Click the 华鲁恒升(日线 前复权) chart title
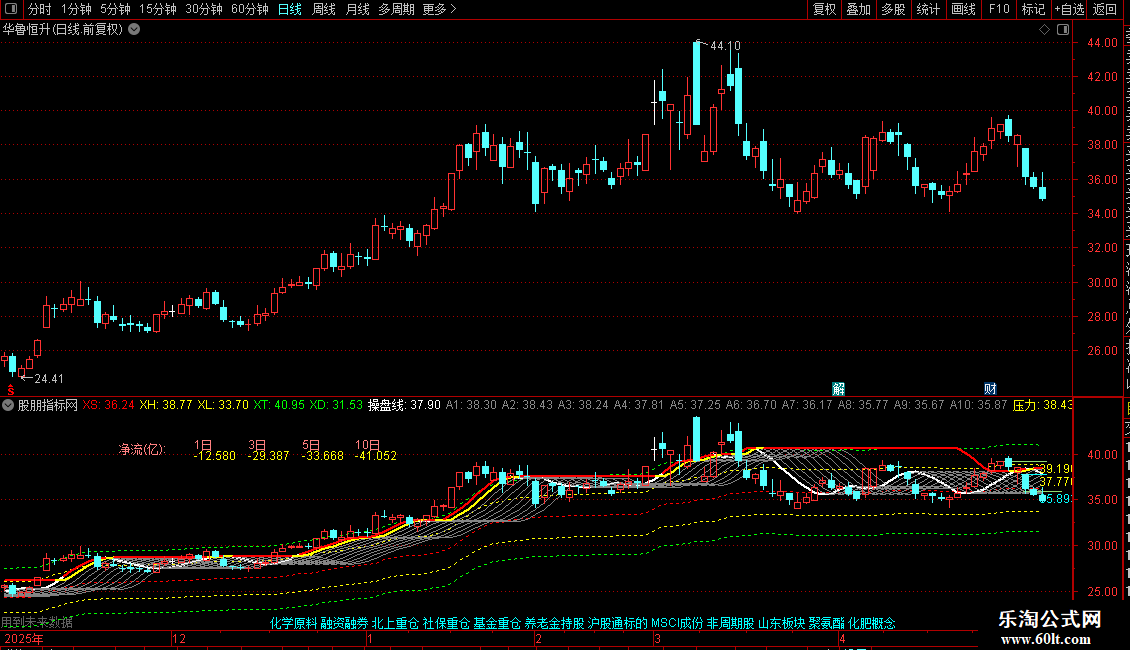Screen dimensions: 1130x650 [63, 30]
